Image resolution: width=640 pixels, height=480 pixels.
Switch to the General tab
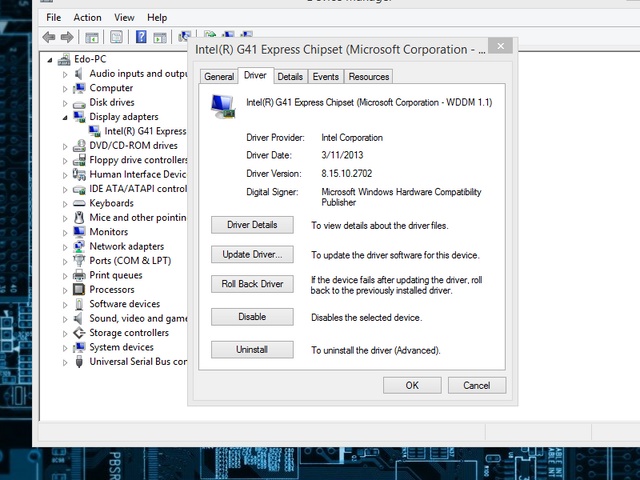[219, 77]
